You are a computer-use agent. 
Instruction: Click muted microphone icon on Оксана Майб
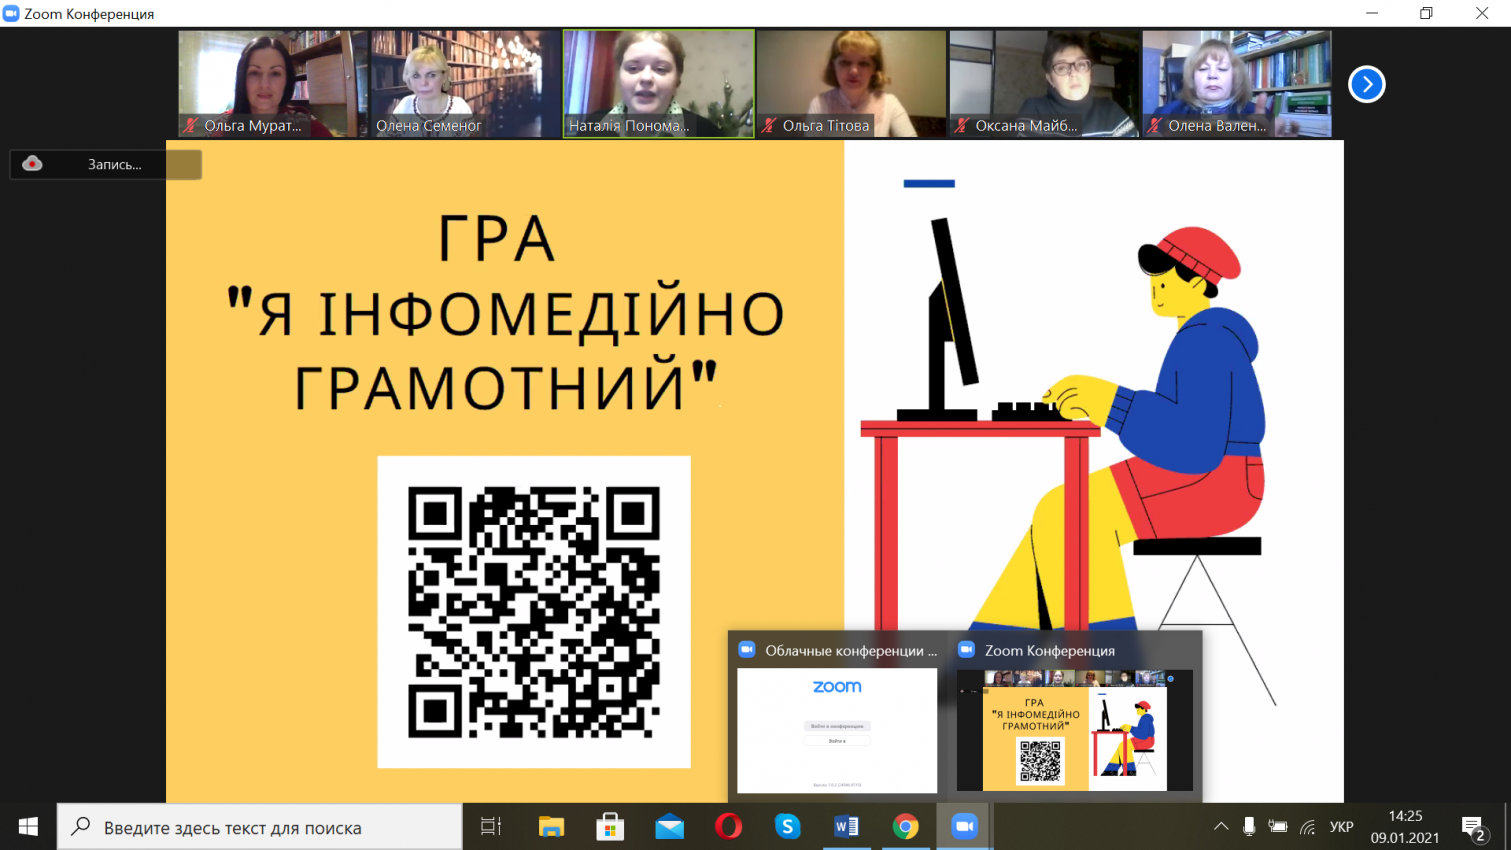[962, 126]
